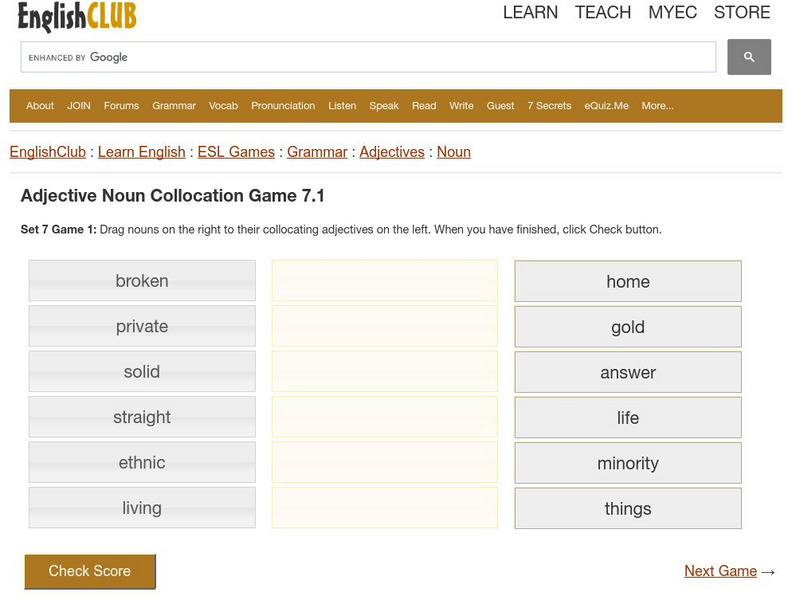
Task: Select Grammar in the navigation bar
Action: click(174, 106)
